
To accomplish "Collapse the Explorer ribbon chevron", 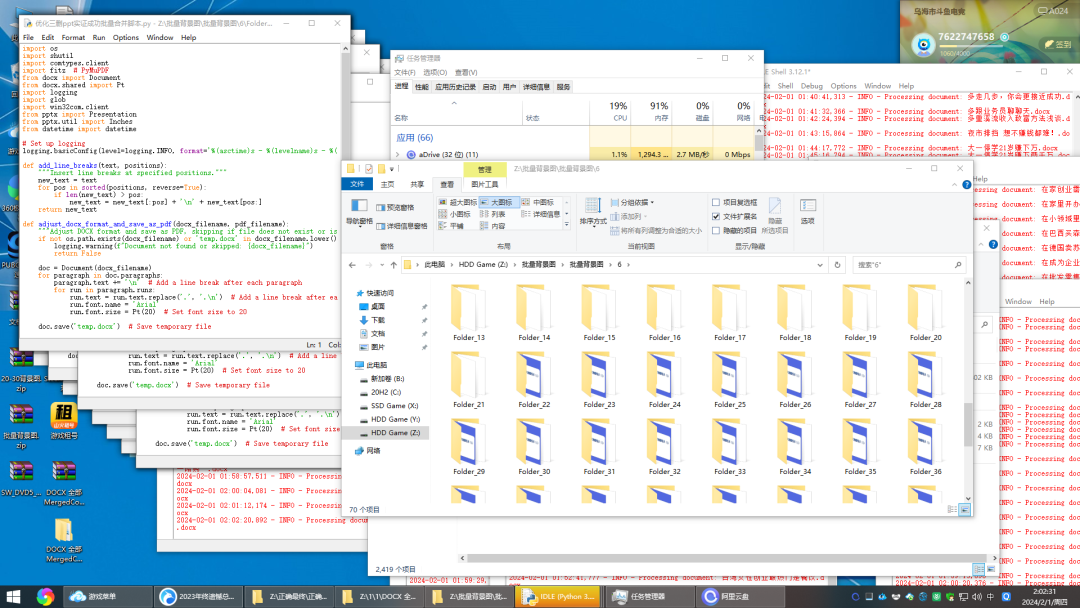I will (954, 185).
